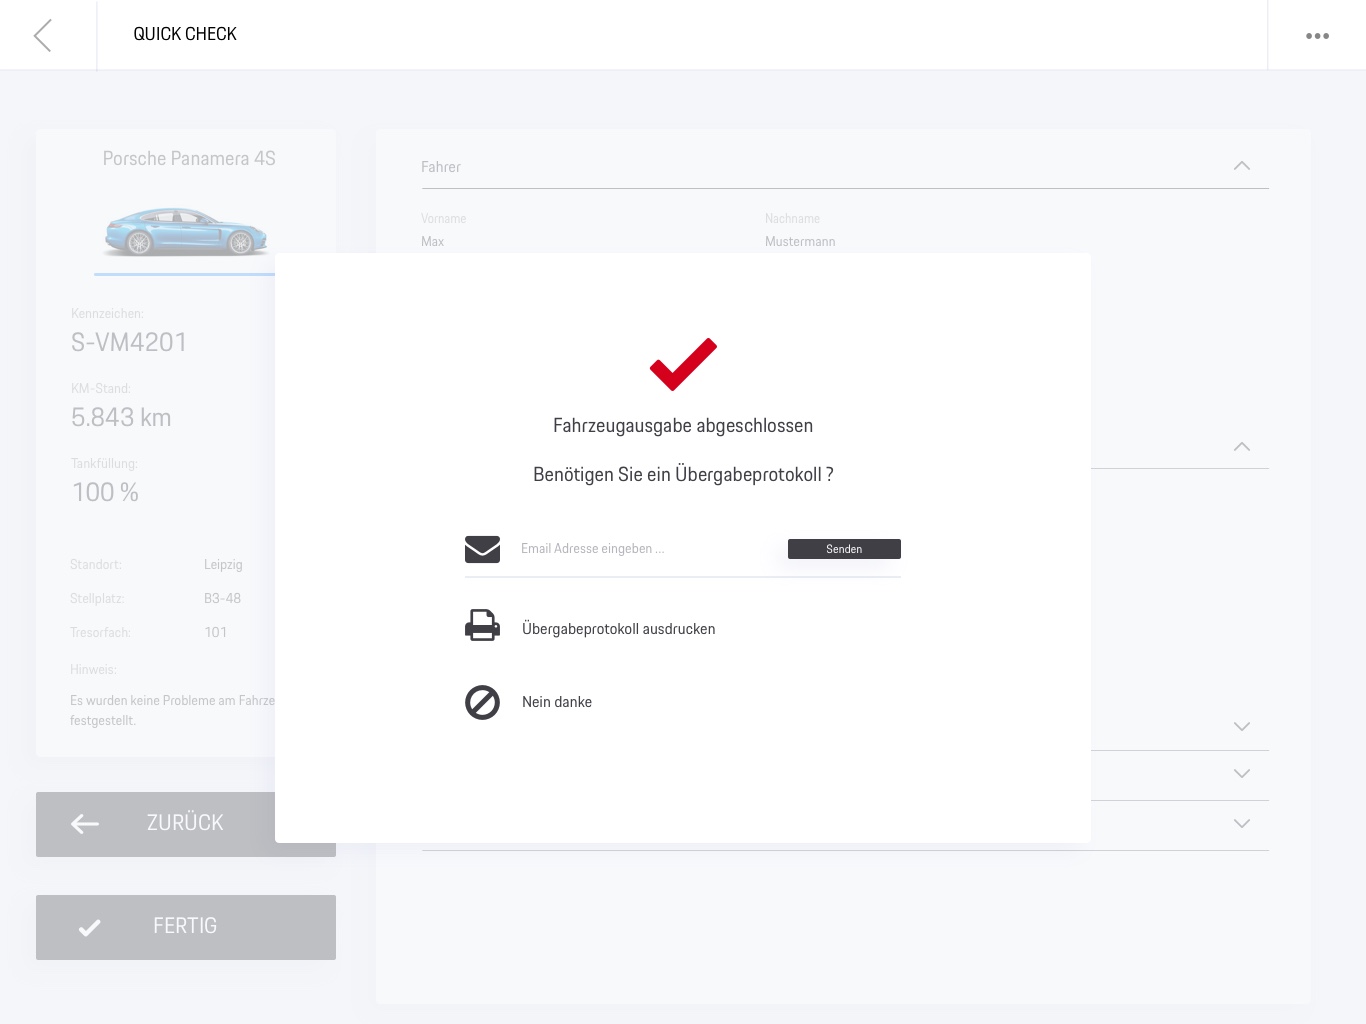Viewport: 1366px width, 1024px height.
Task: Choose the Nein danke option
Action: 557,702
